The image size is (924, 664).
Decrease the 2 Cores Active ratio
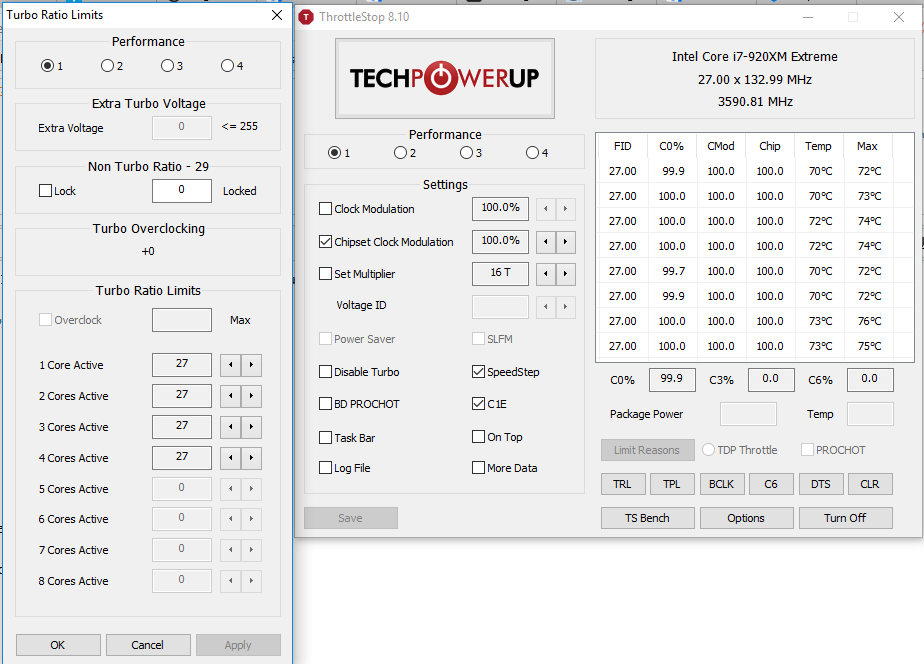click(x=230, y=396)
